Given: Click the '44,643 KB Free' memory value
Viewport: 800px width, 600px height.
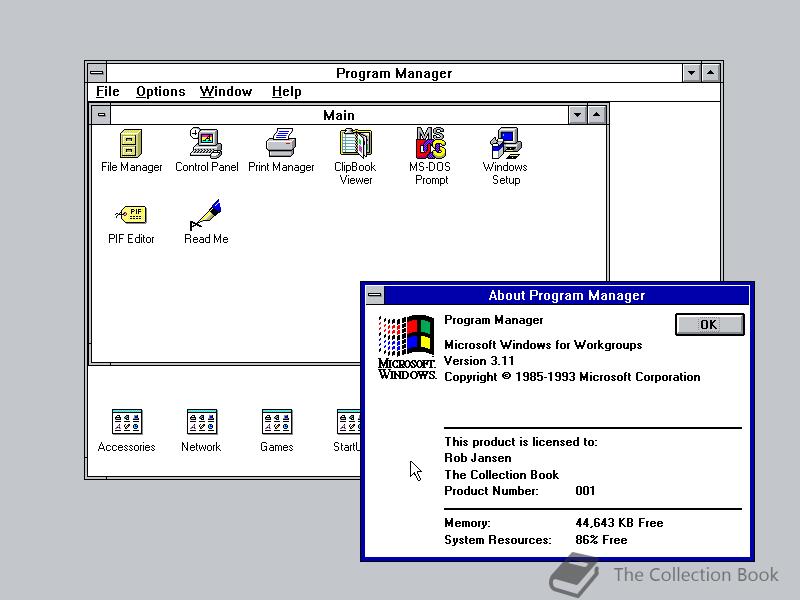Looking at the screenshot, I should [x=619, y=522].
